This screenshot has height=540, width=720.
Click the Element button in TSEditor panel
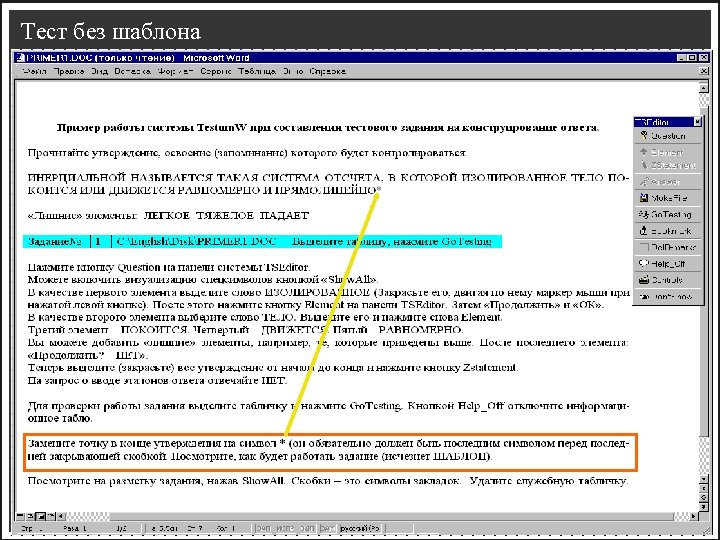click(x=667, y=152)
